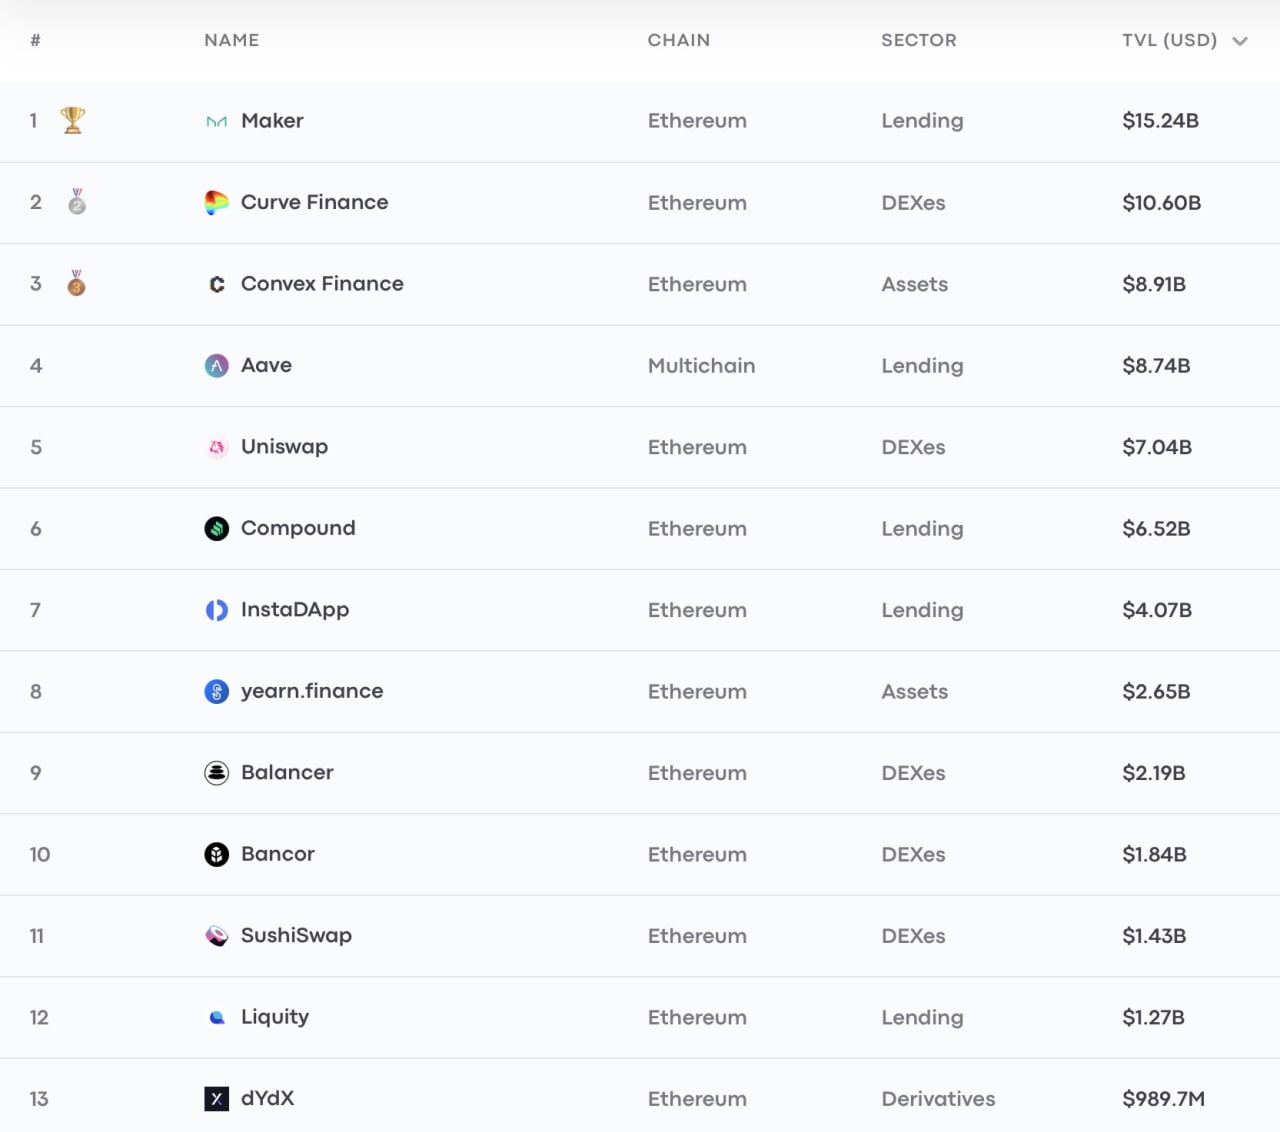The height and width of the screenshot is (1132, 1280).
Task: Click the Aave ghost logo icon
Action: (216, 366)
